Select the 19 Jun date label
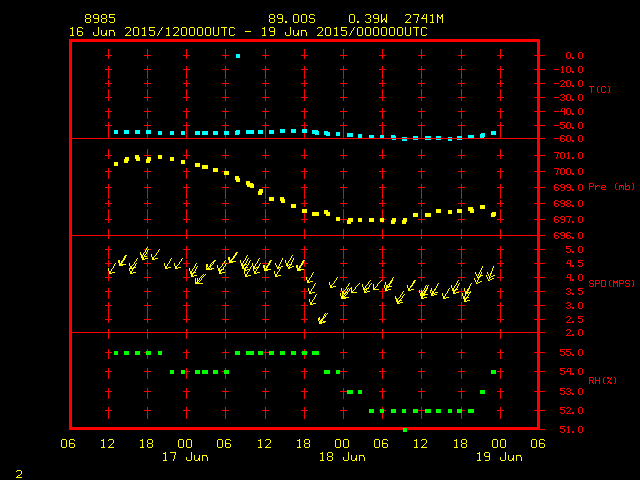 497,457
